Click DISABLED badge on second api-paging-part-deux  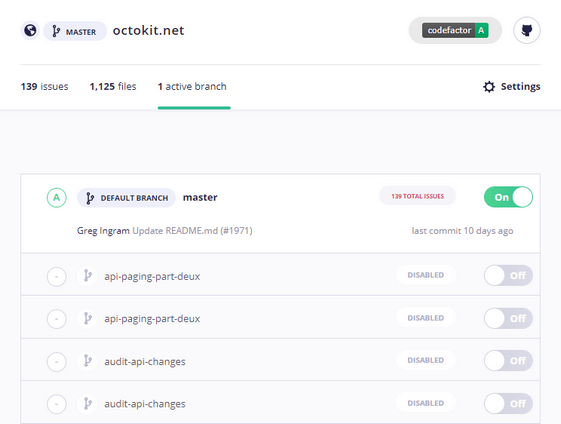(x=426, y=318)
